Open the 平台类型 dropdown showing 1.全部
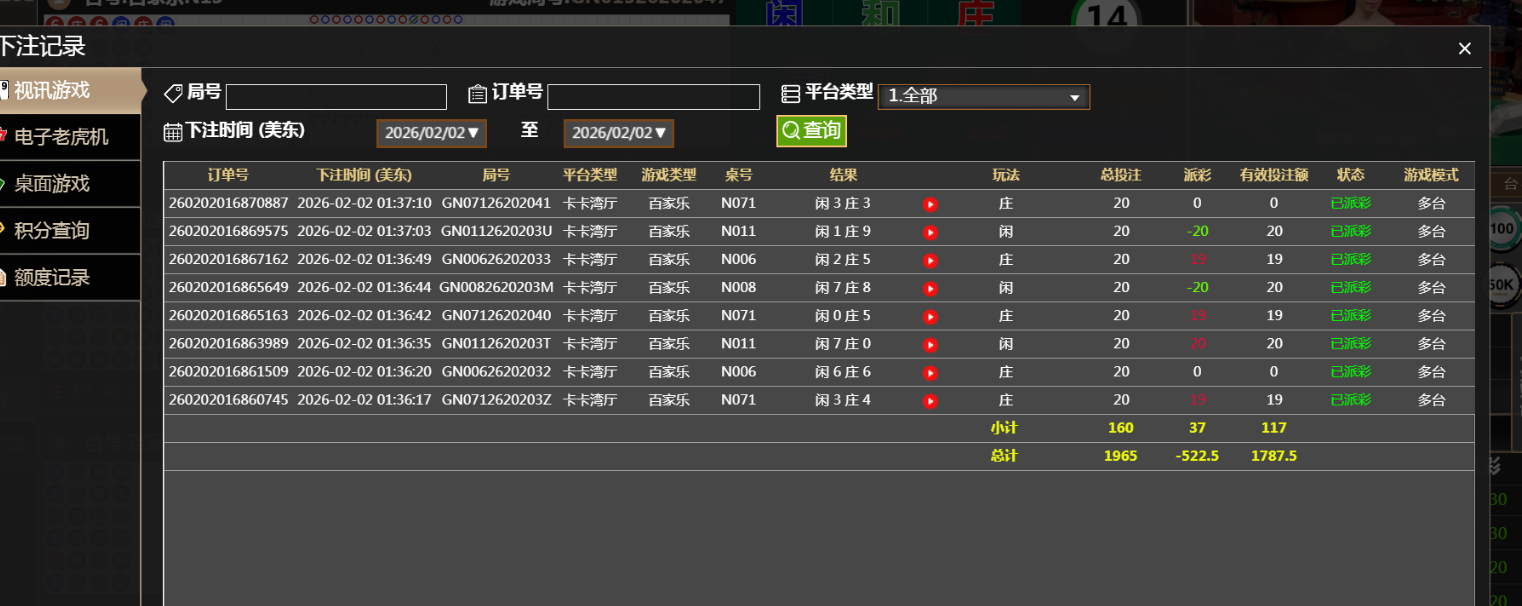 [983, 97]
